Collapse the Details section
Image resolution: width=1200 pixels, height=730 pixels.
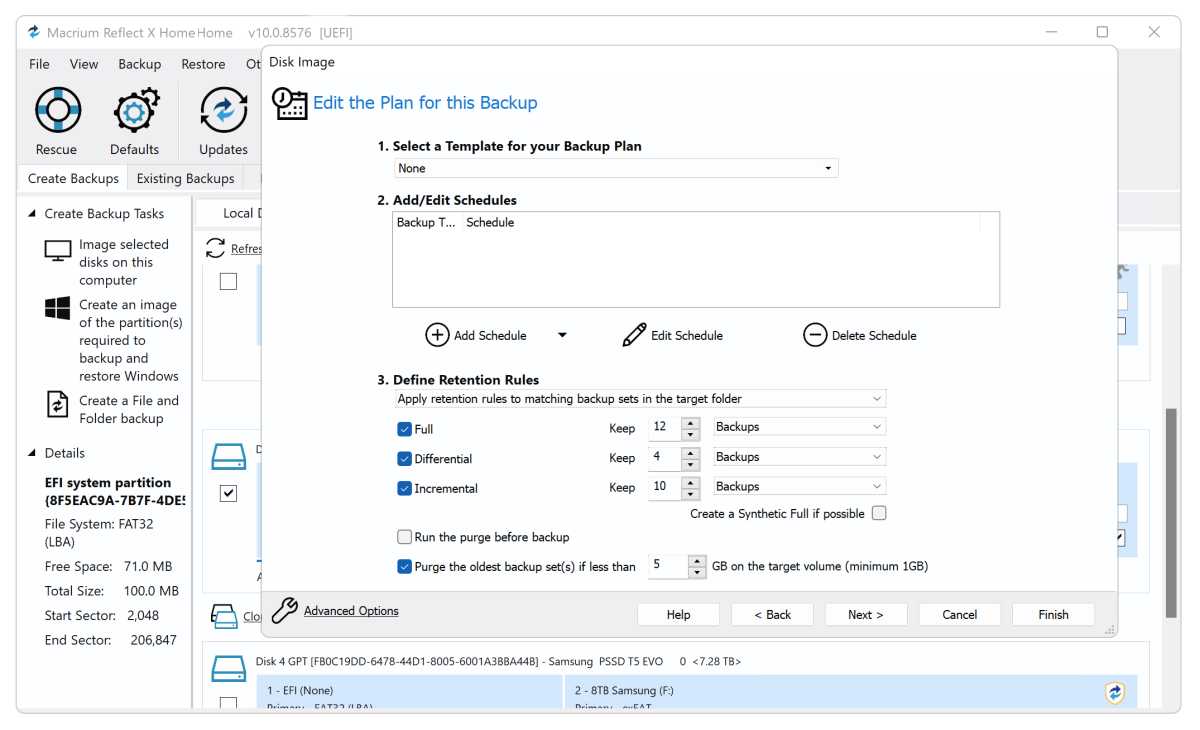(32, 453)
